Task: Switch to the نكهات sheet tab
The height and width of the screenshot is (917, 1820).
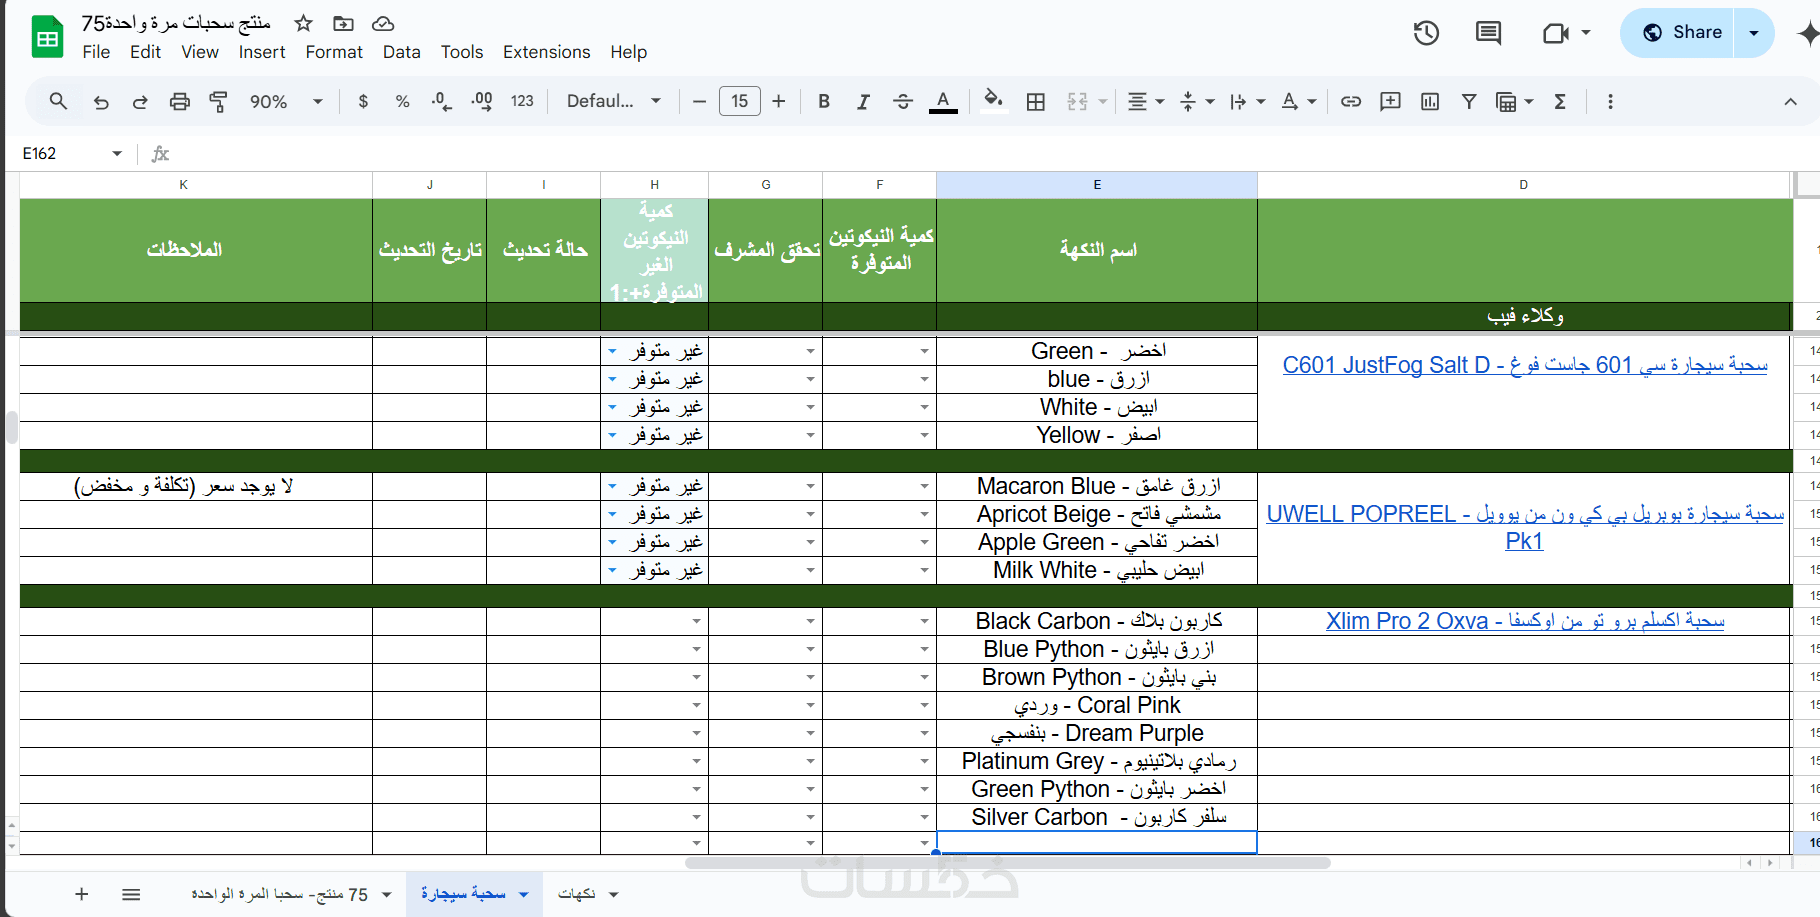Action: pyautogui.click(x=588, y=894)
